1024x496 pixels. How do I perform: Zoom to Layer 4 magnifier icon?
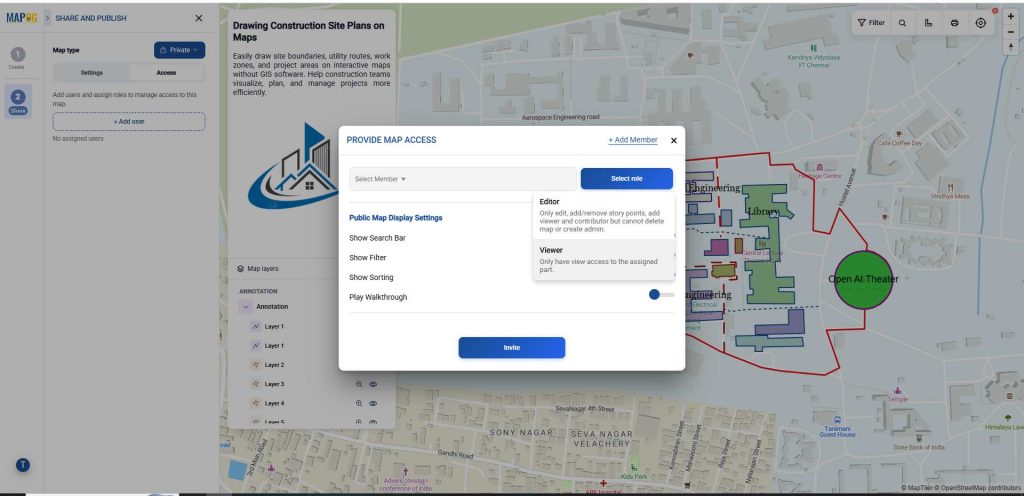(359, 403)
